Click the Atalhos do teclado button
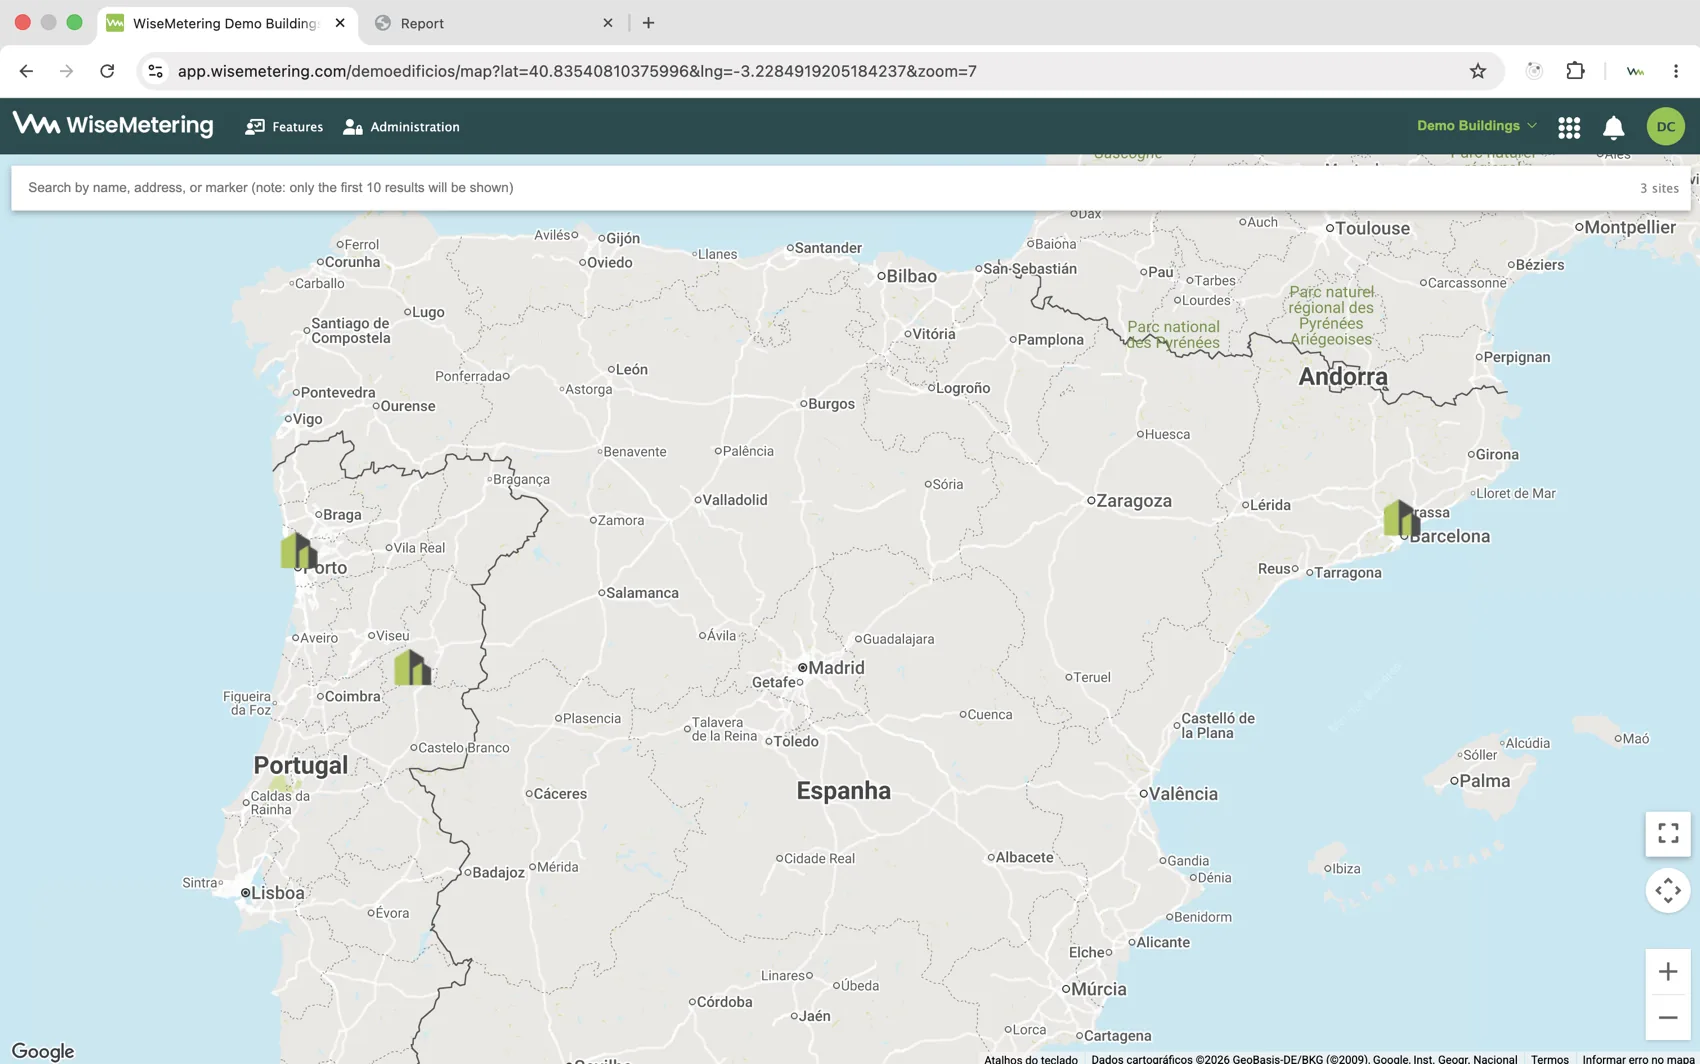The image size is (1700, 1064). tap(1031, 1058)
